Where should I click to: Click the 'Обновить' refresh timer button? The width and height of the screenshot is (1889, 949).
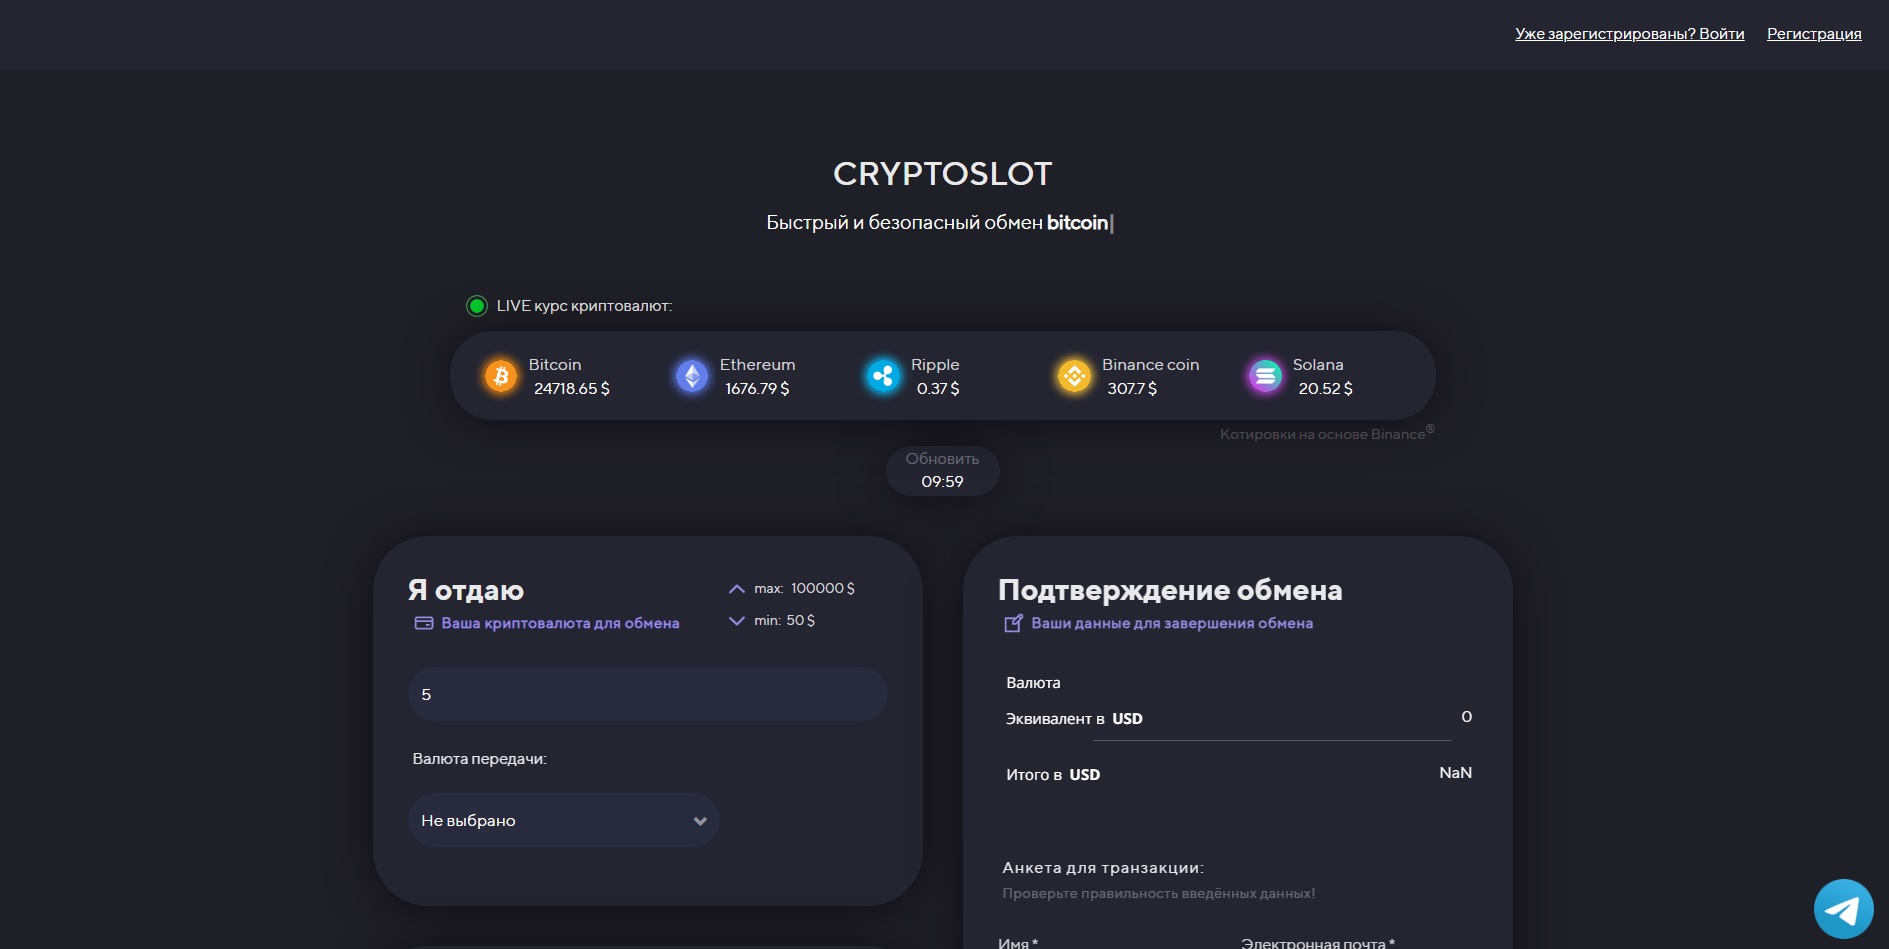click(x=942, y=470)
